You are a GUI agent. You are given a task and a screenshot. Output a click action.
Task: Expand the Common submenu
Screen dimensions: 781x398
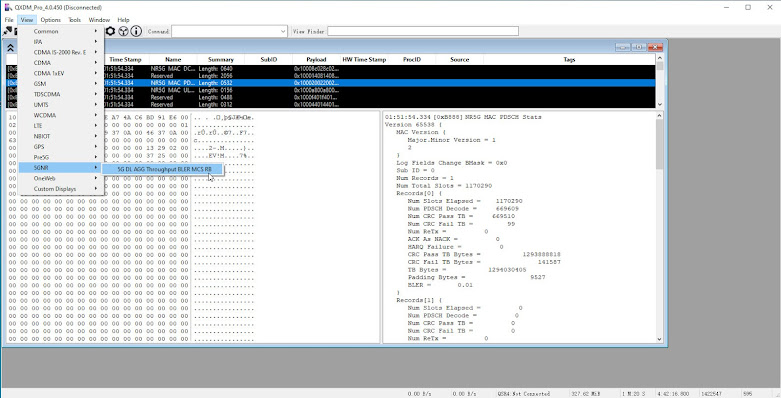coord(61,31)
